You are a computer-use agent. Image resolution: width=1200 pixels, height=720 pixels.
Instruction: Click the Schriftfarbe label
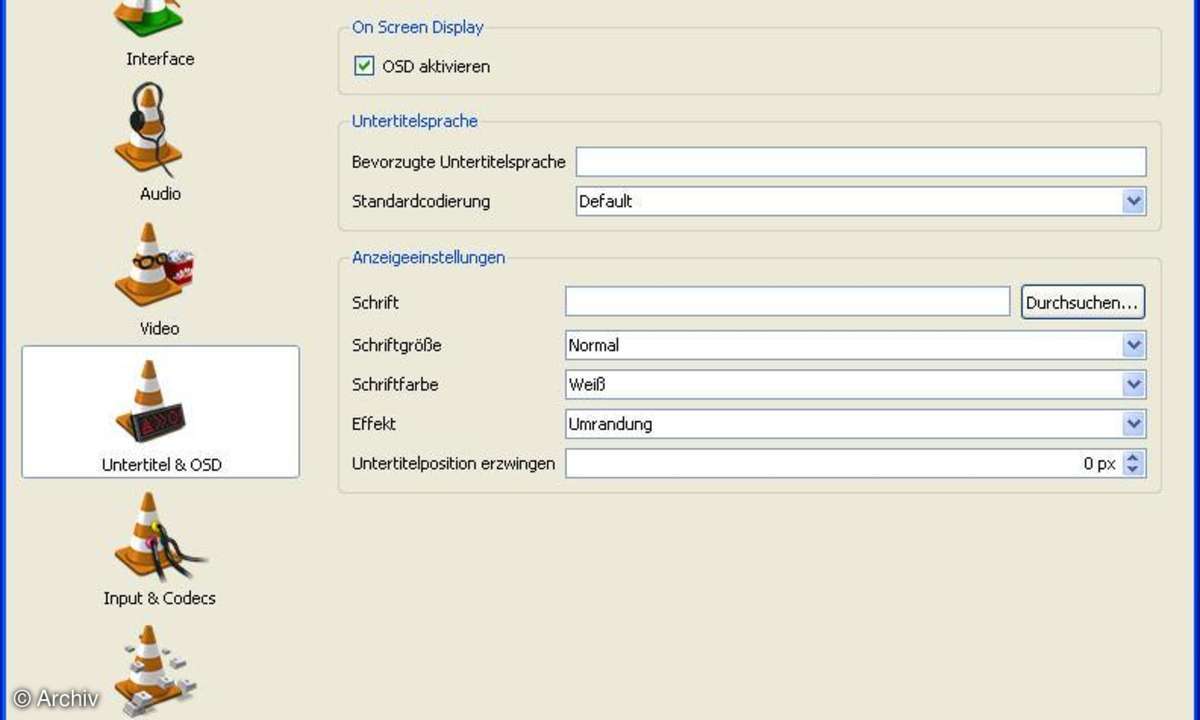pos(395,384)
